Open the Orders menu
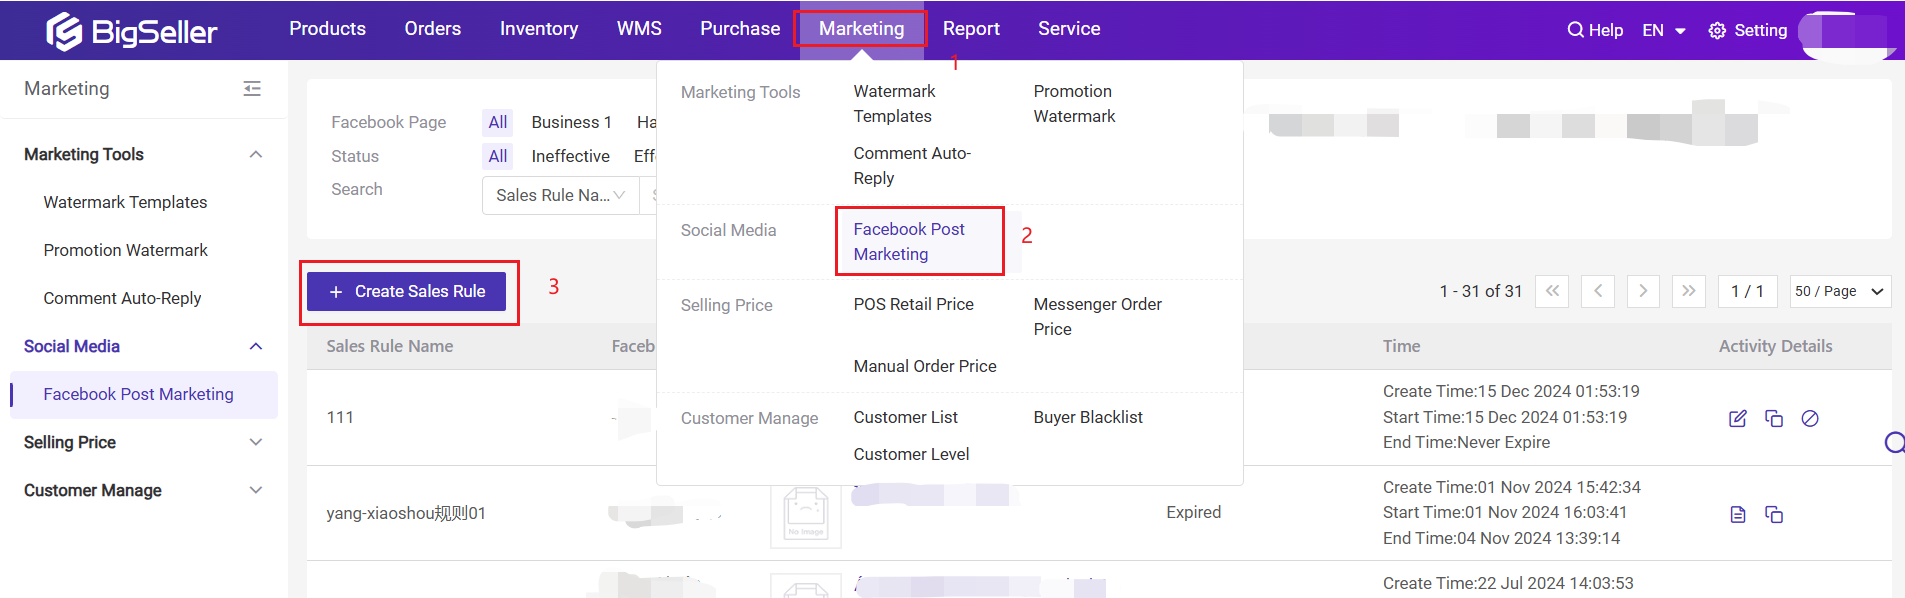 pyautogui.click(x=433, y=29)
